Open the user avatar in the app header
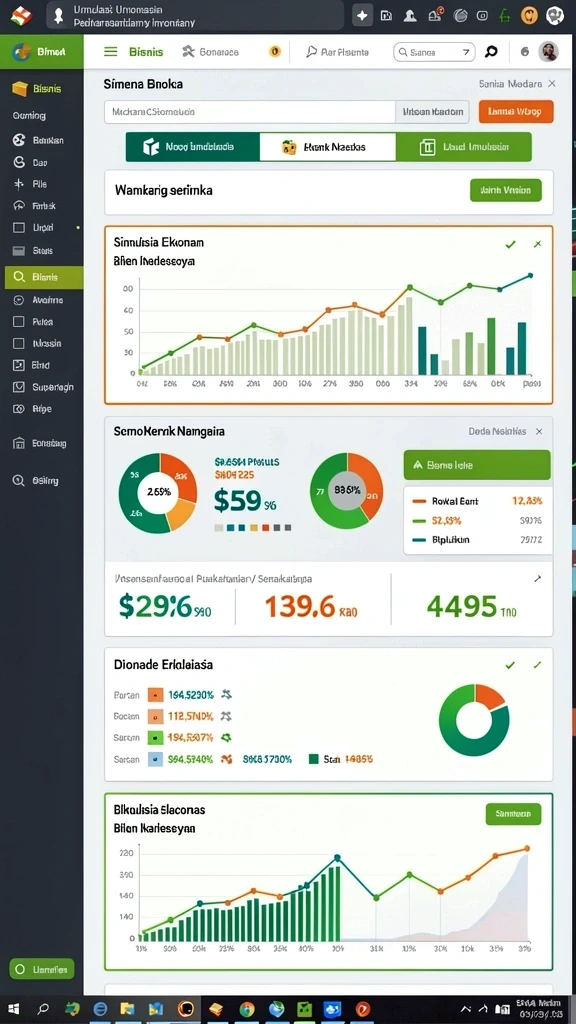 (548, 52)
